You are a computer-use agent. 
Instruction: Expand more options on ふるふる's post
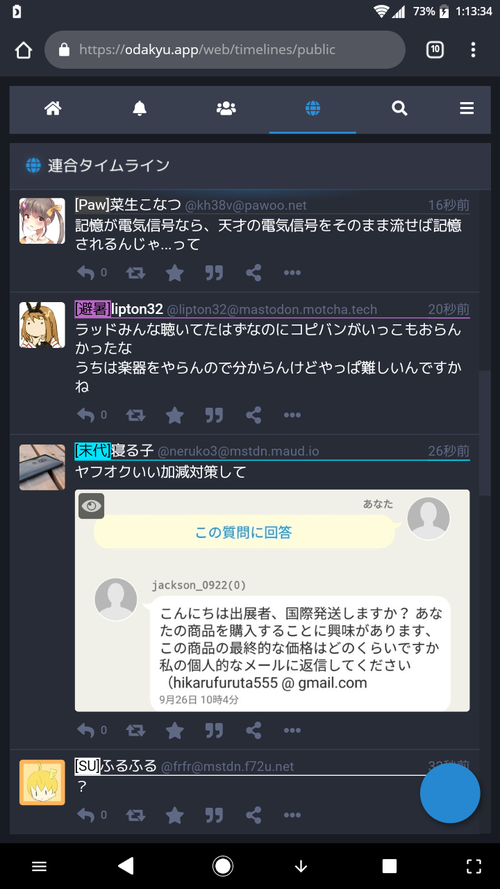(x=292, y=815)
